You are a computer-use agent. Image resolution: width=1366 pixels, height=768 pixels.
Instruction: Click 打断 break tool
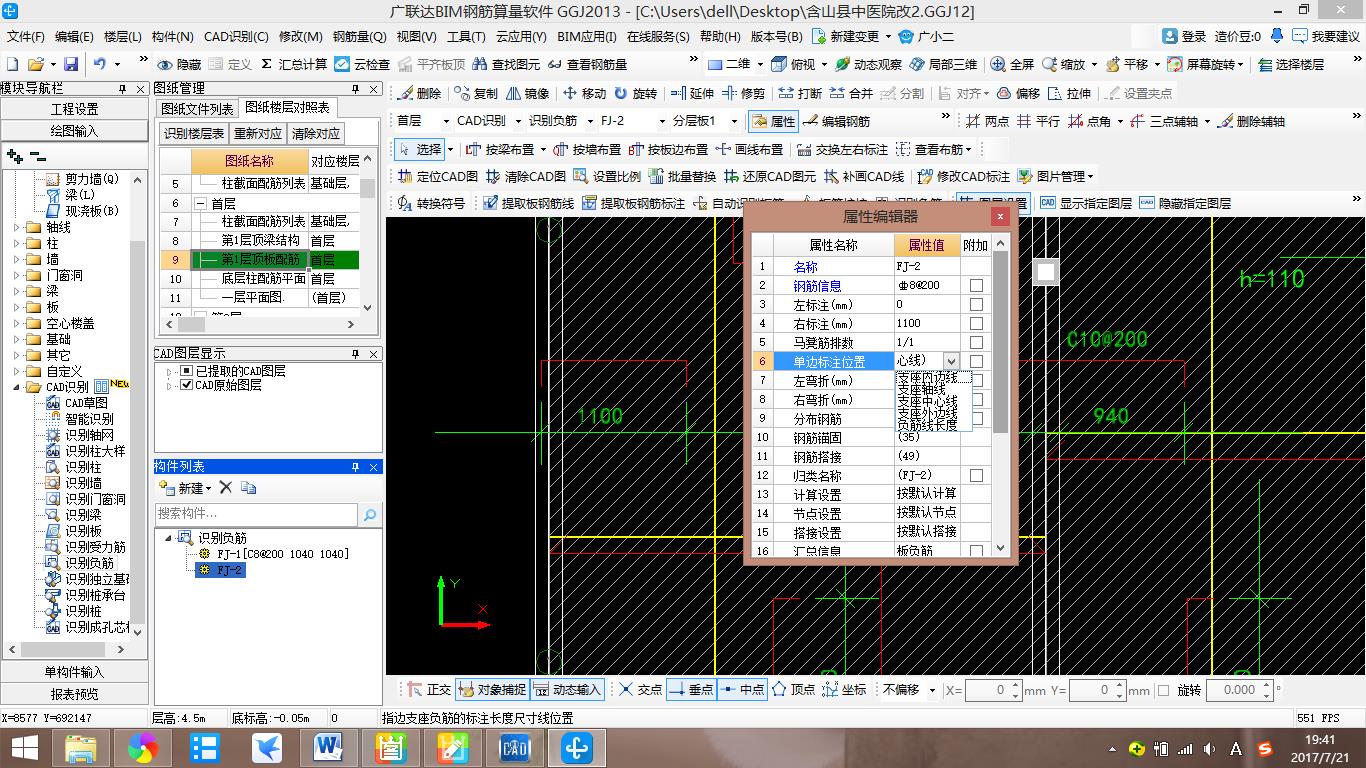pyautogui.click(x=800, y=93)
